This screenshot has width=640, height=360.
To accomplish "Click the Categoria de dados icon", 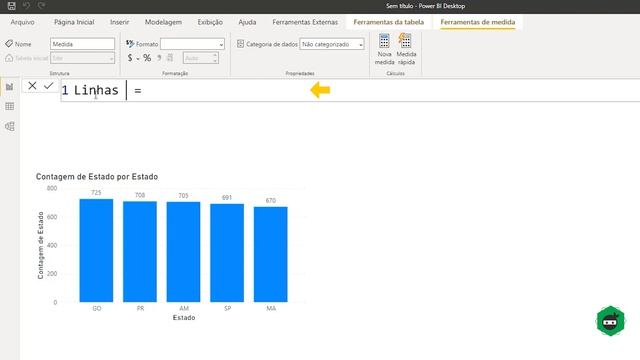I will [x=240, y=44].
